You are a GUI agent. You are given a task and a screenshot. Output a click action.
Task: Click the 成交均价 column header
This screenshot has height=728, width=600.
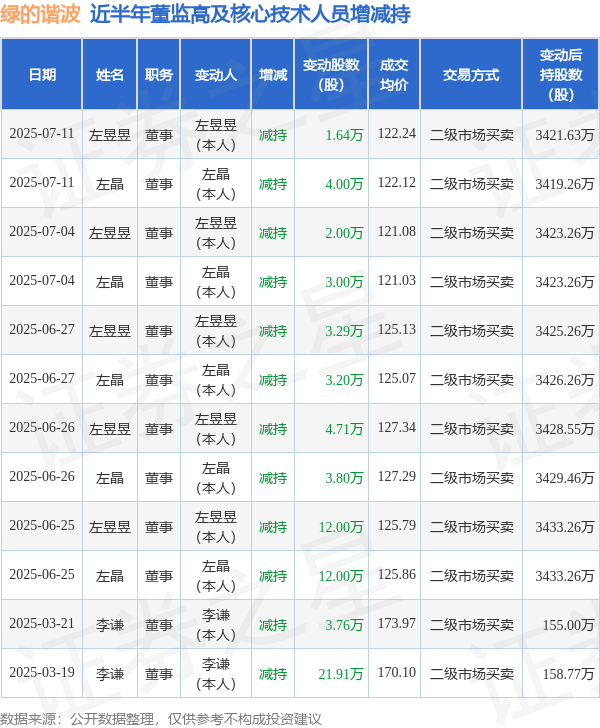pyautogui.click(x=394, y=75)
